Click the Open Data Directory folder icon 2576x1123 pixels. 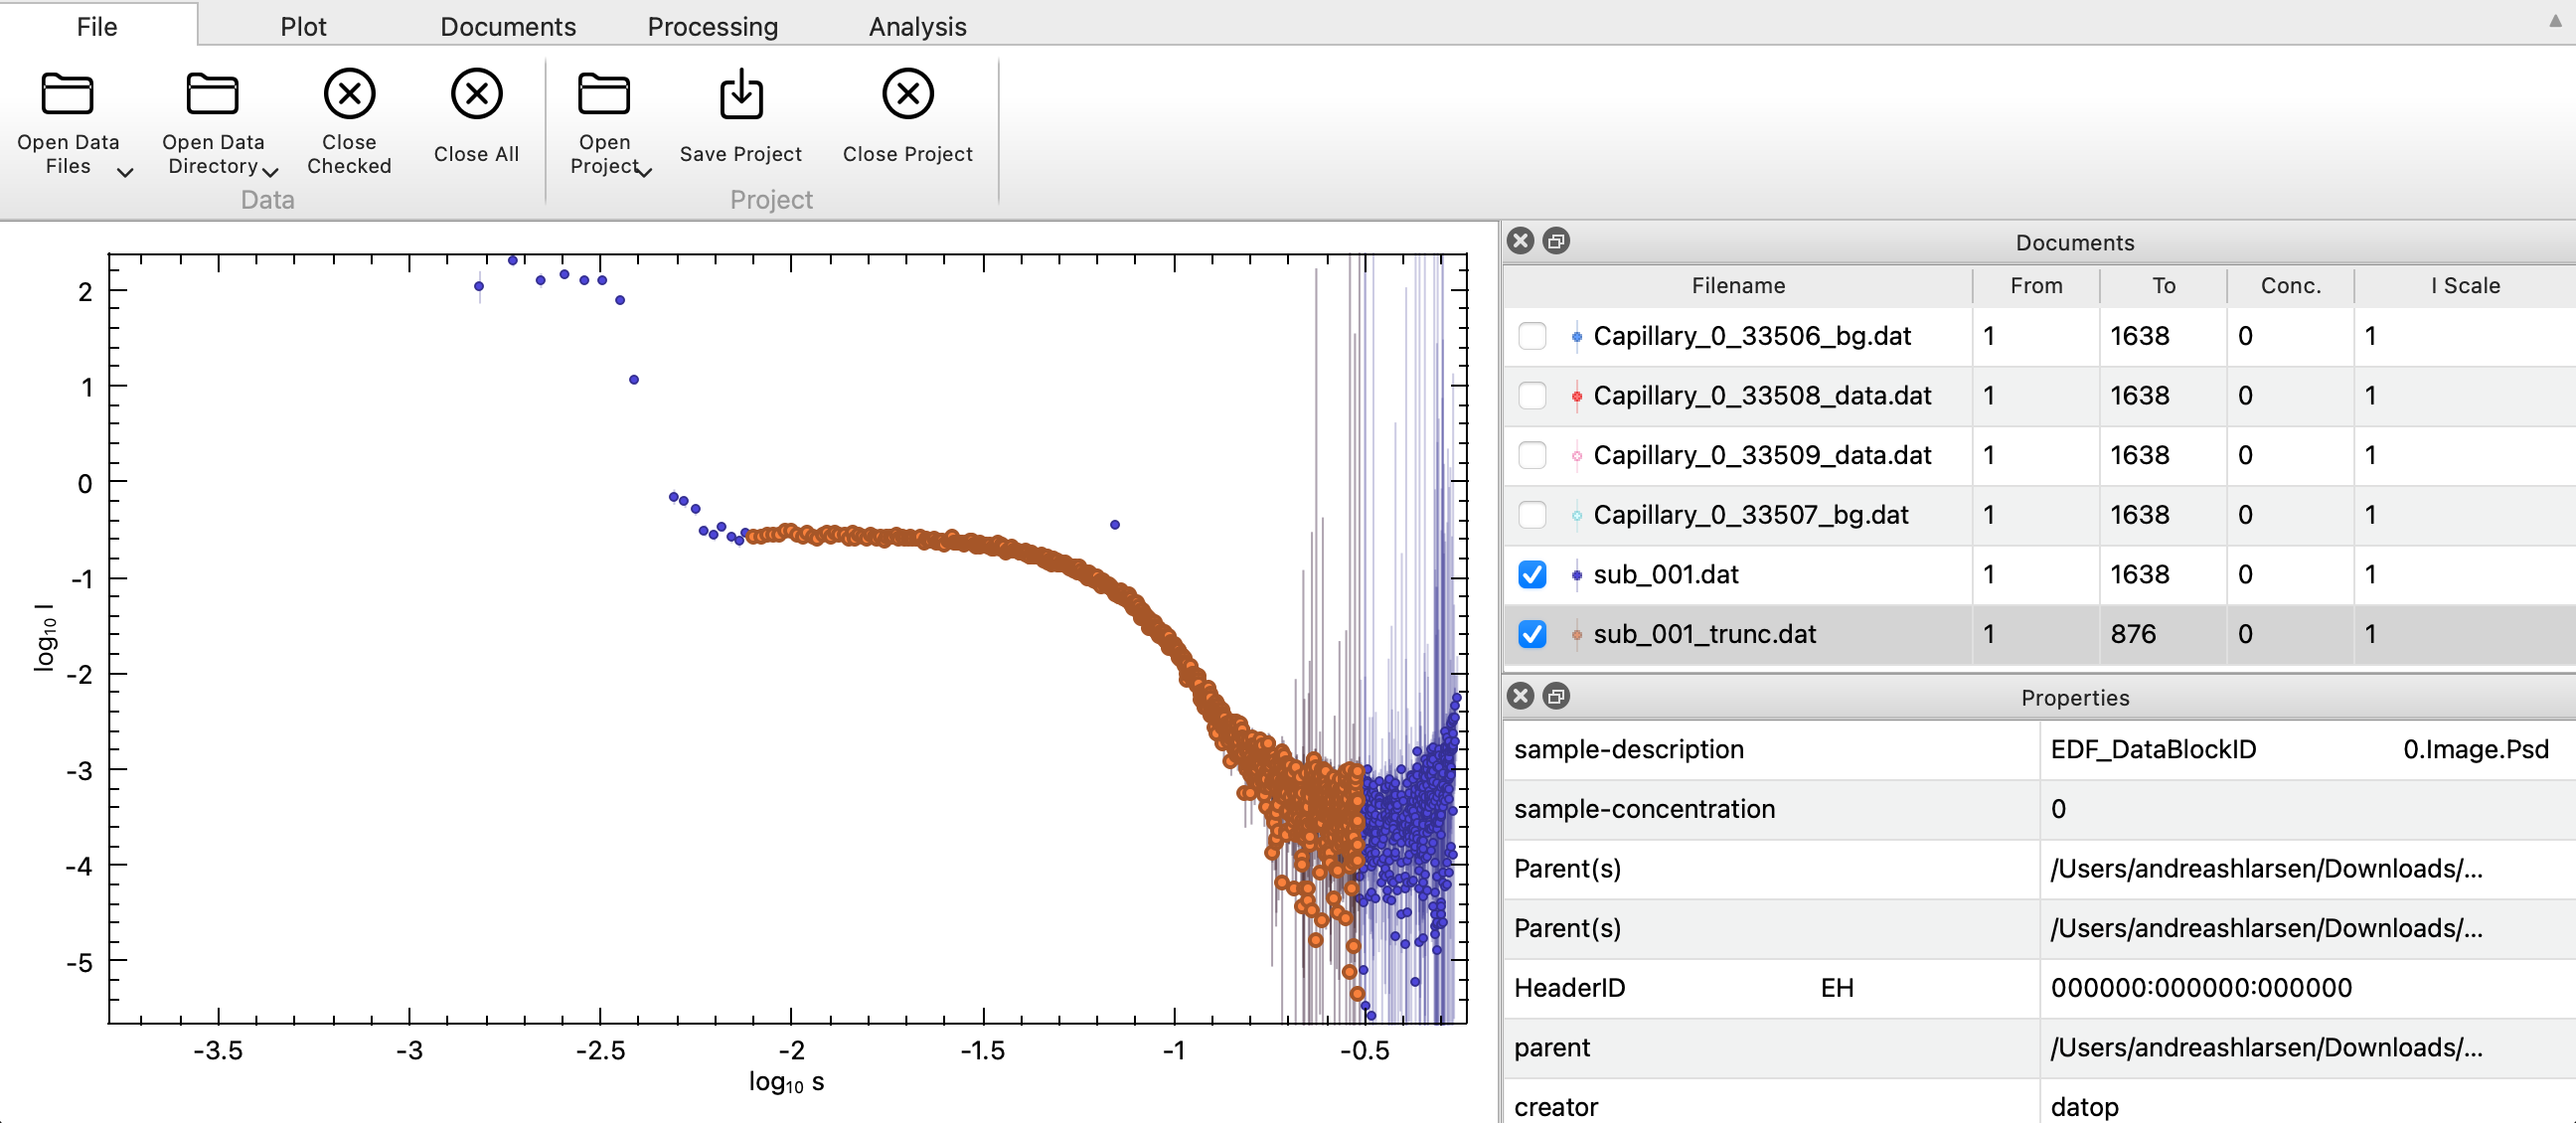[212, 95]
